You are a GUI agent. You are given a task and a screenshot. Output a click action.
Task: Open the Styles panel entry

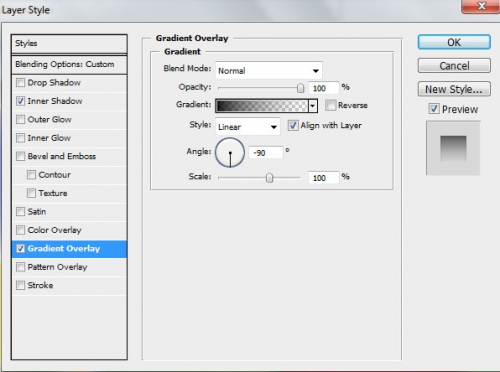pos(69,44)
